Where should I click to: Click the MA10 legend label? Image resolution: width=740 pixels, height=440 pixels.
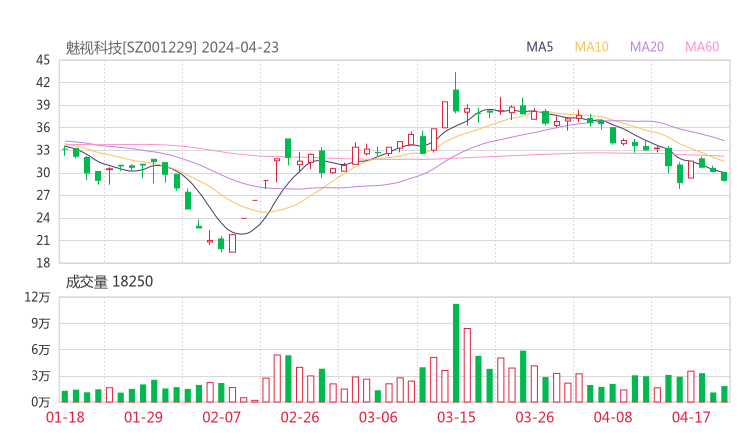pyautogui.click(x=591, y=47)
